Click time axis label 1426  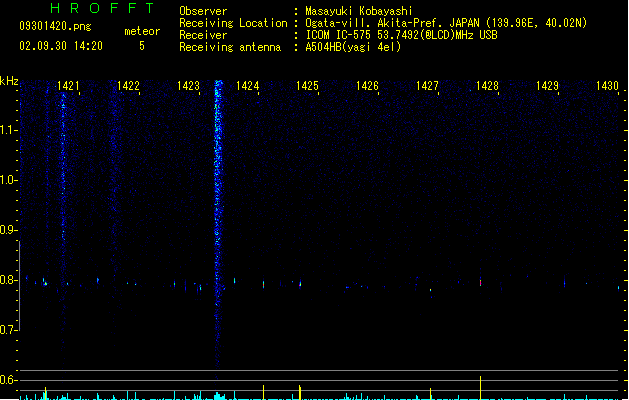click(x=367, y=86)
